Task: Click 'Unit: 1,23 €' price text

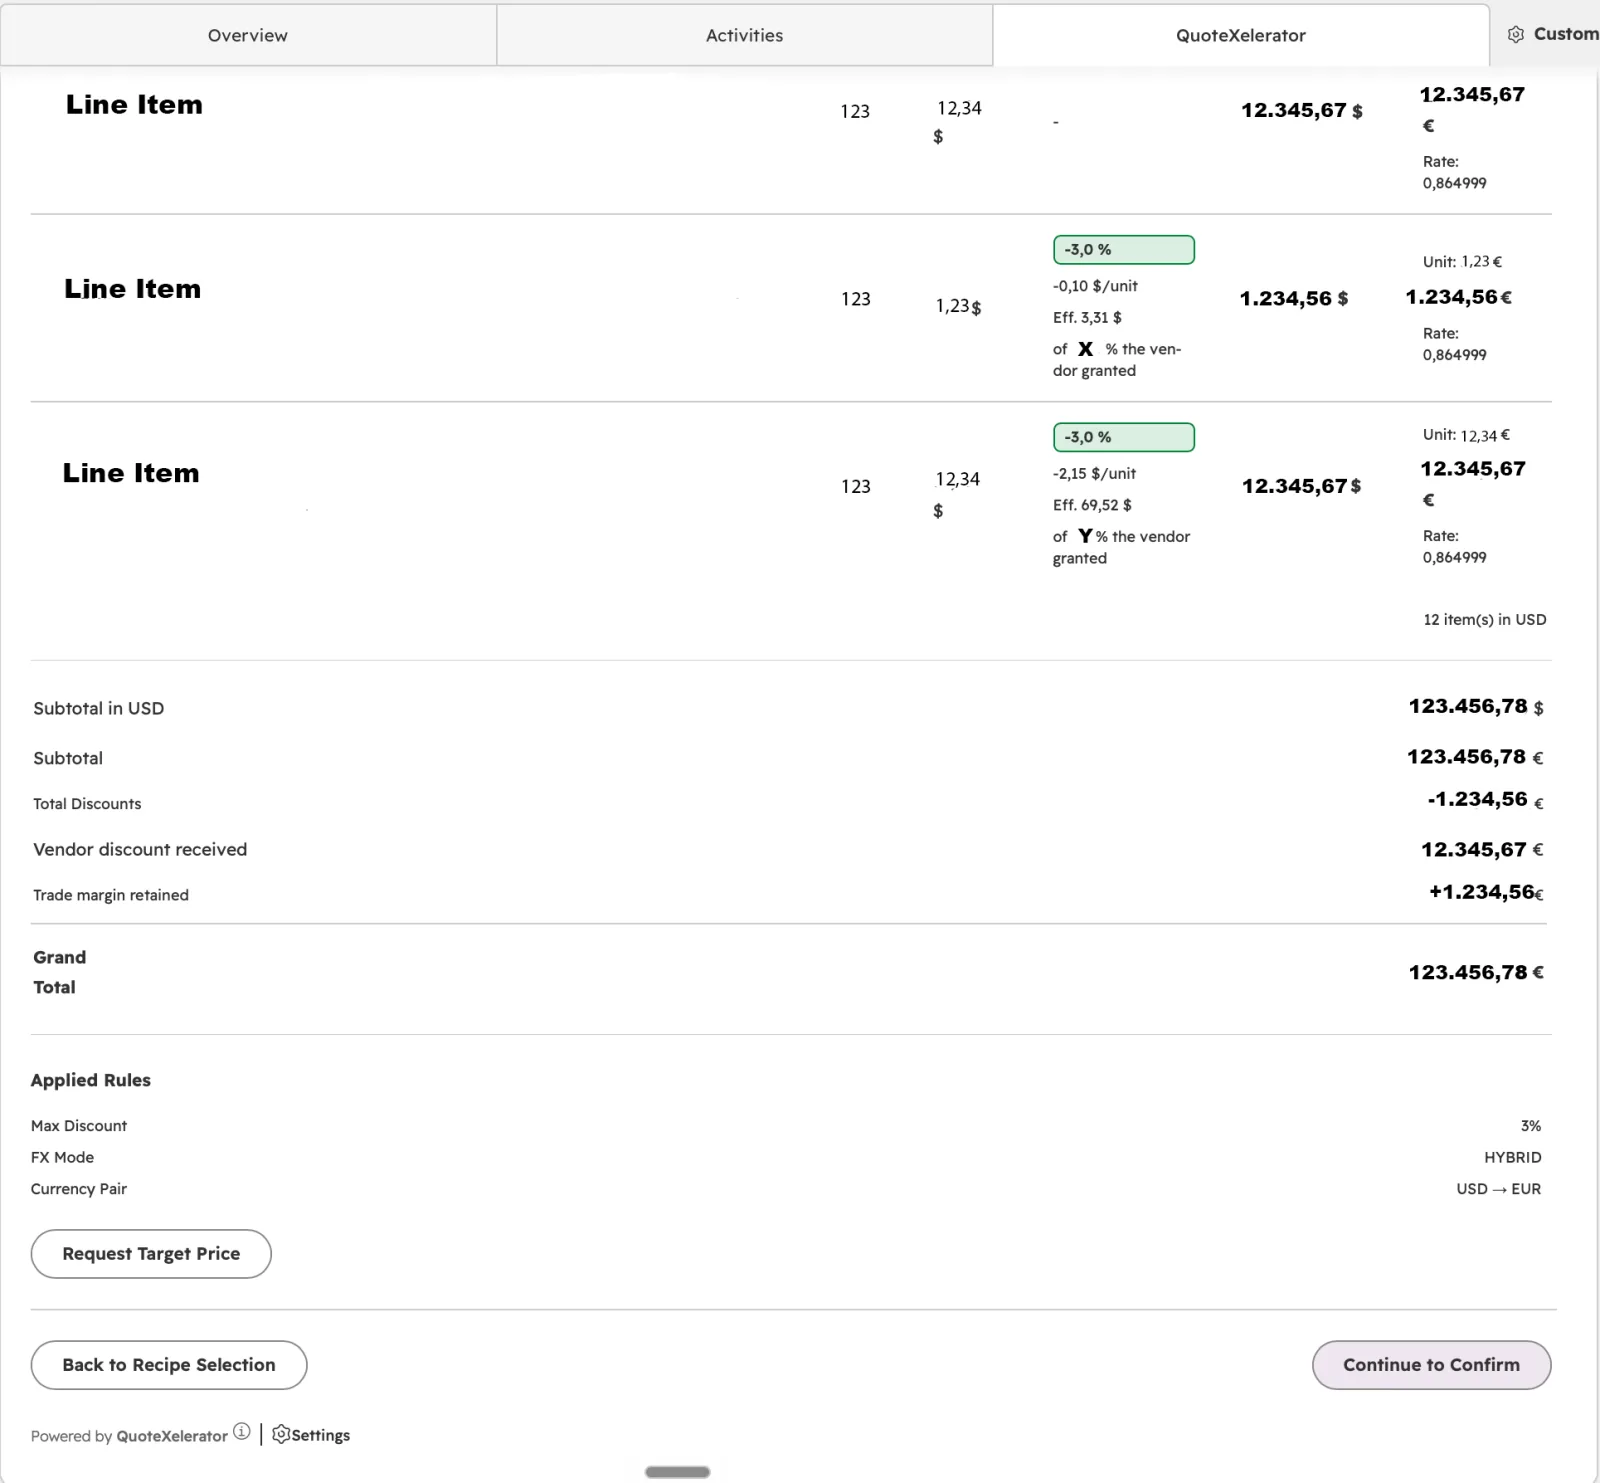Action: 1462,262
